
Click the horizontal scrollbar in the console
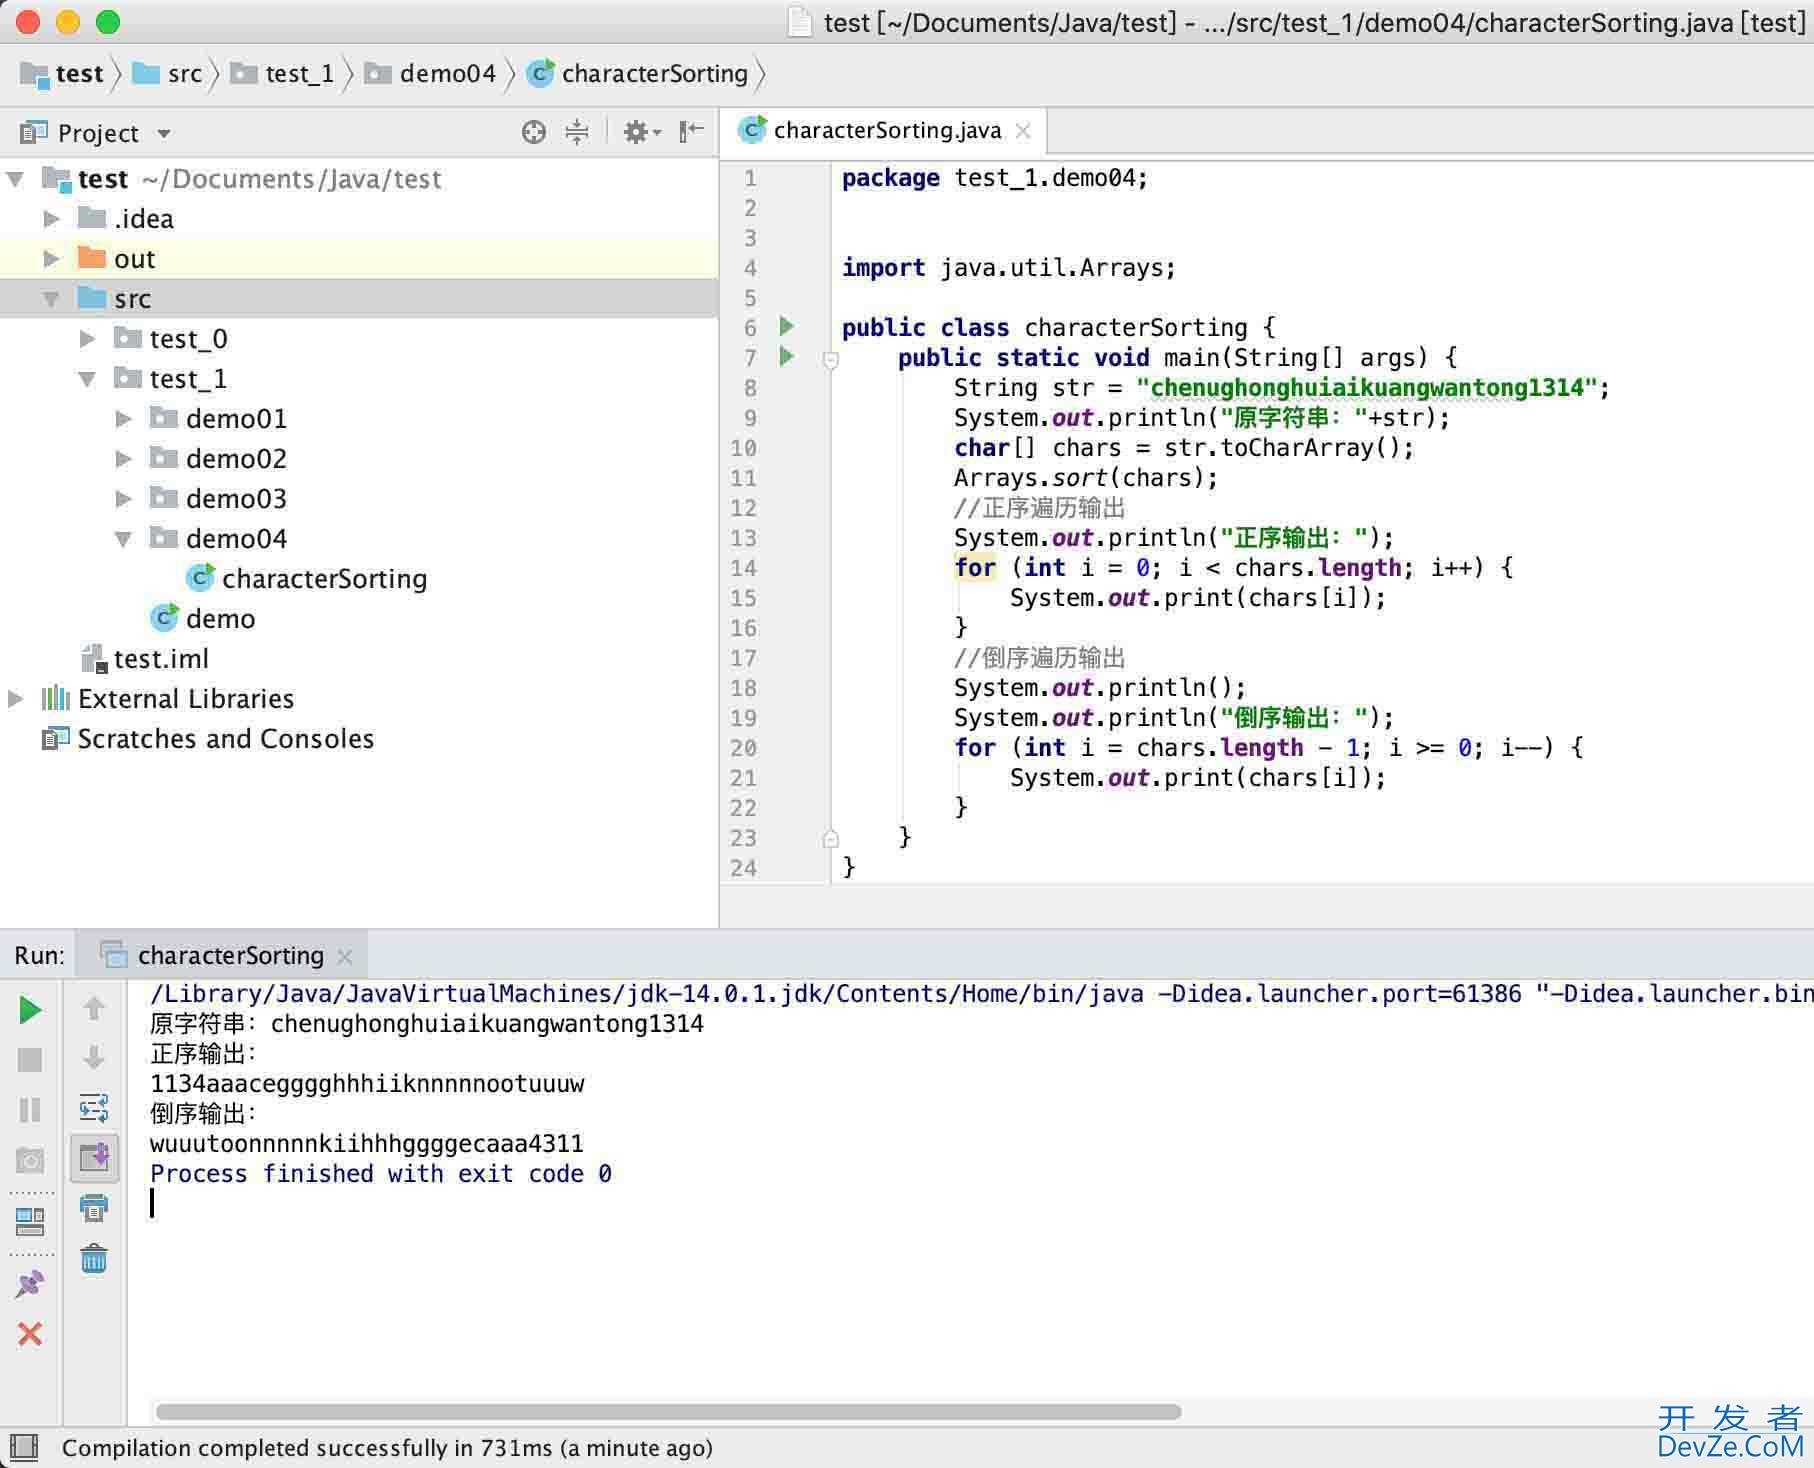coord(668,1412)
